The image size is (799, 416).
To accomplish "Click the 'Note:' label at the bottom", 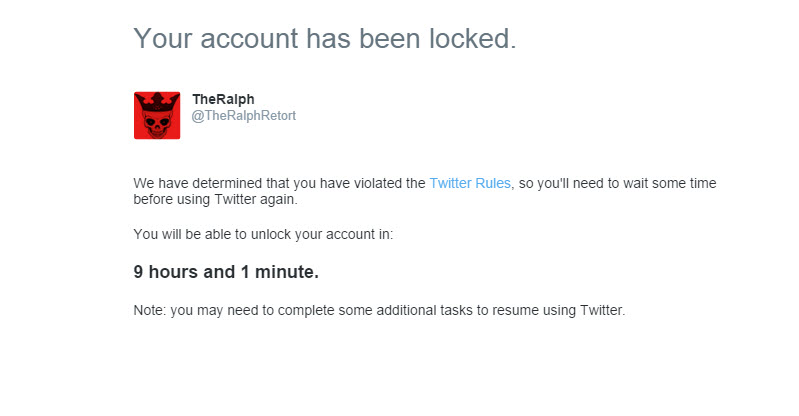I will (x=150, y=310).
